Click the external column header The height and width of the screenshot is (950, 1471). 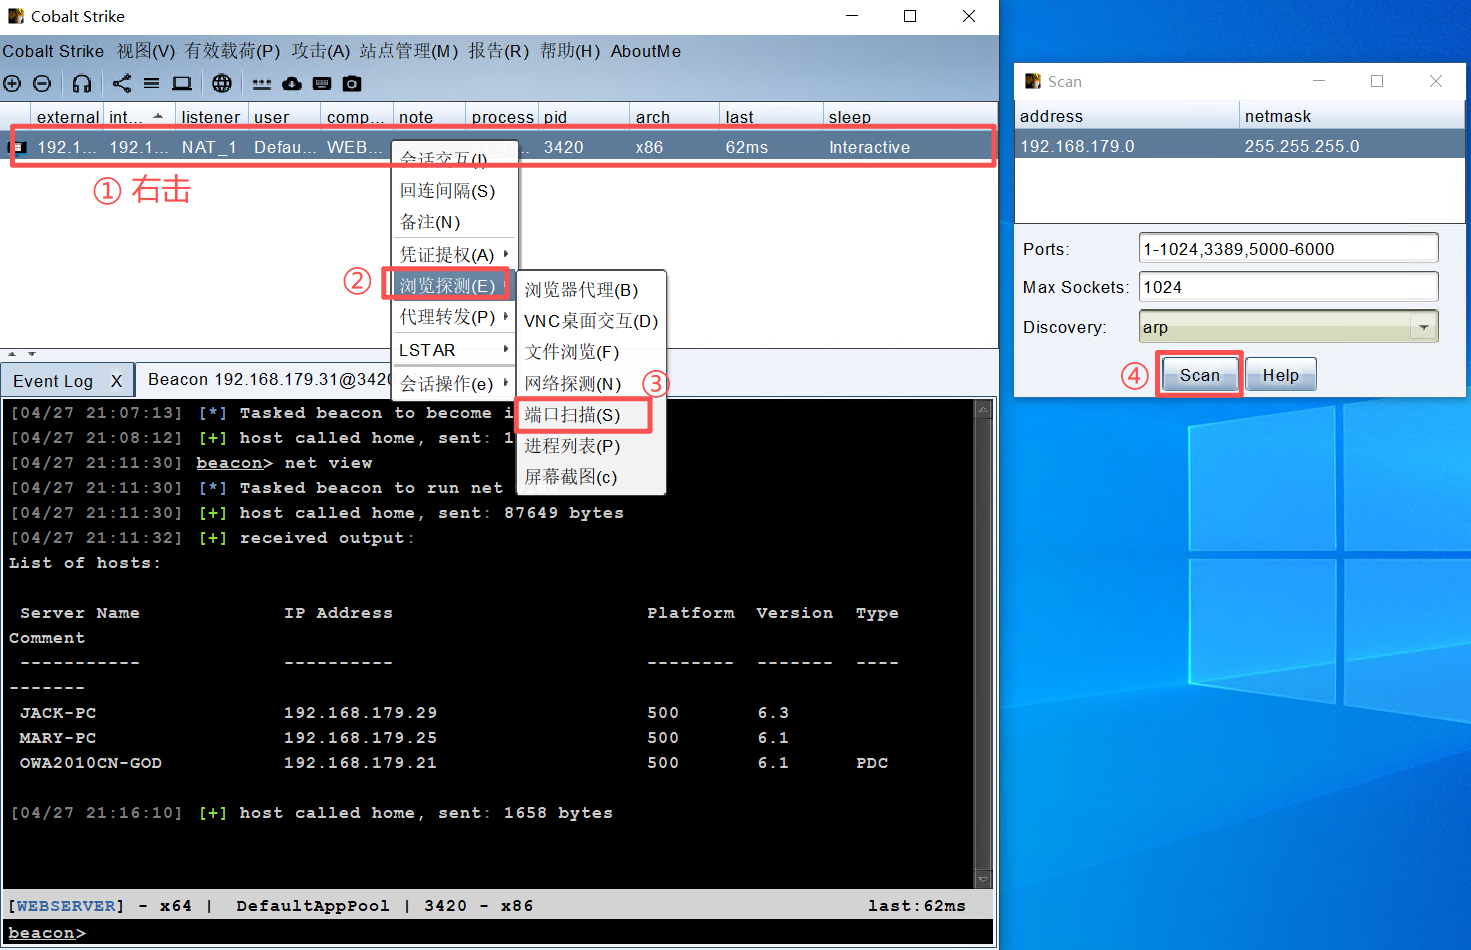click(67, 117)
